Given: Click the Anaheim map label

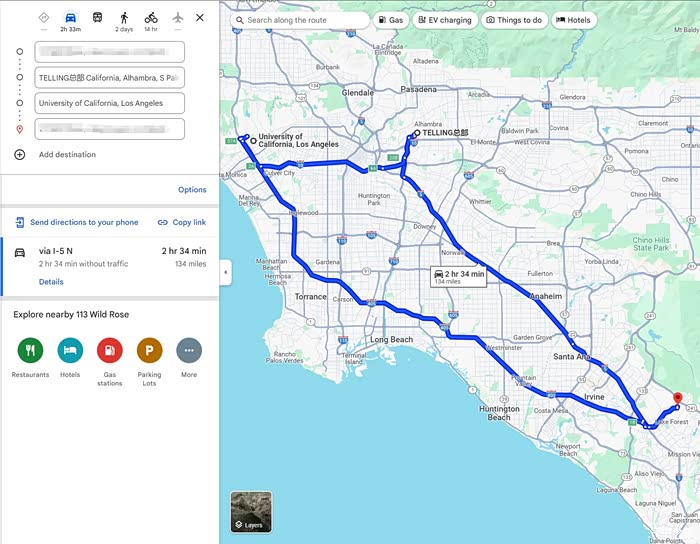Looking at the screenshot, I should 546,296.
